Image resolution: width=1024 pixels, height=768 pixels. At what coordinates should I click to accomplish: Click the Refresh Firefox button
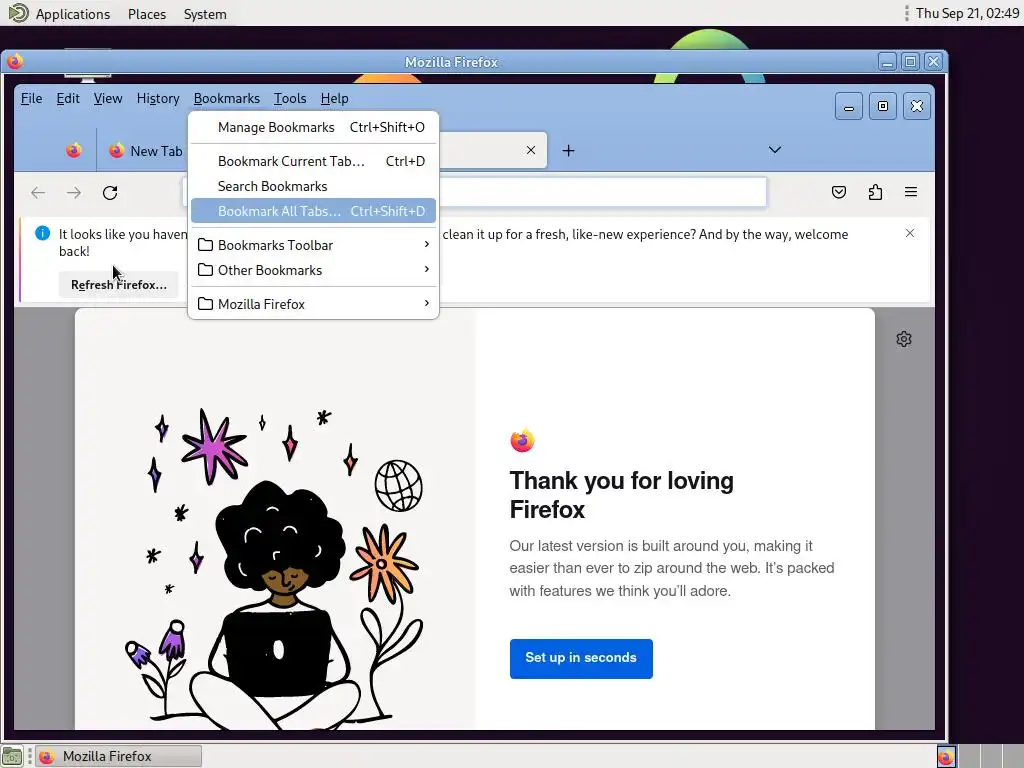(119, 285)
